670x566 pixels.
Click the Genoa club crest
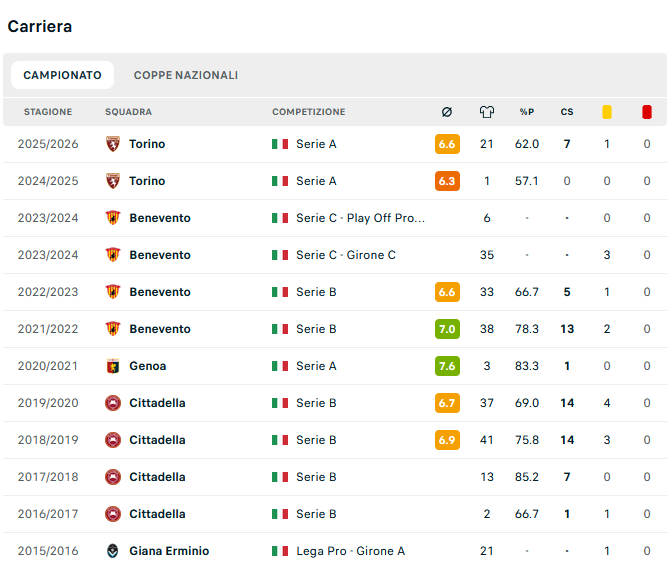pyautogui.click(x=113, y=366)
